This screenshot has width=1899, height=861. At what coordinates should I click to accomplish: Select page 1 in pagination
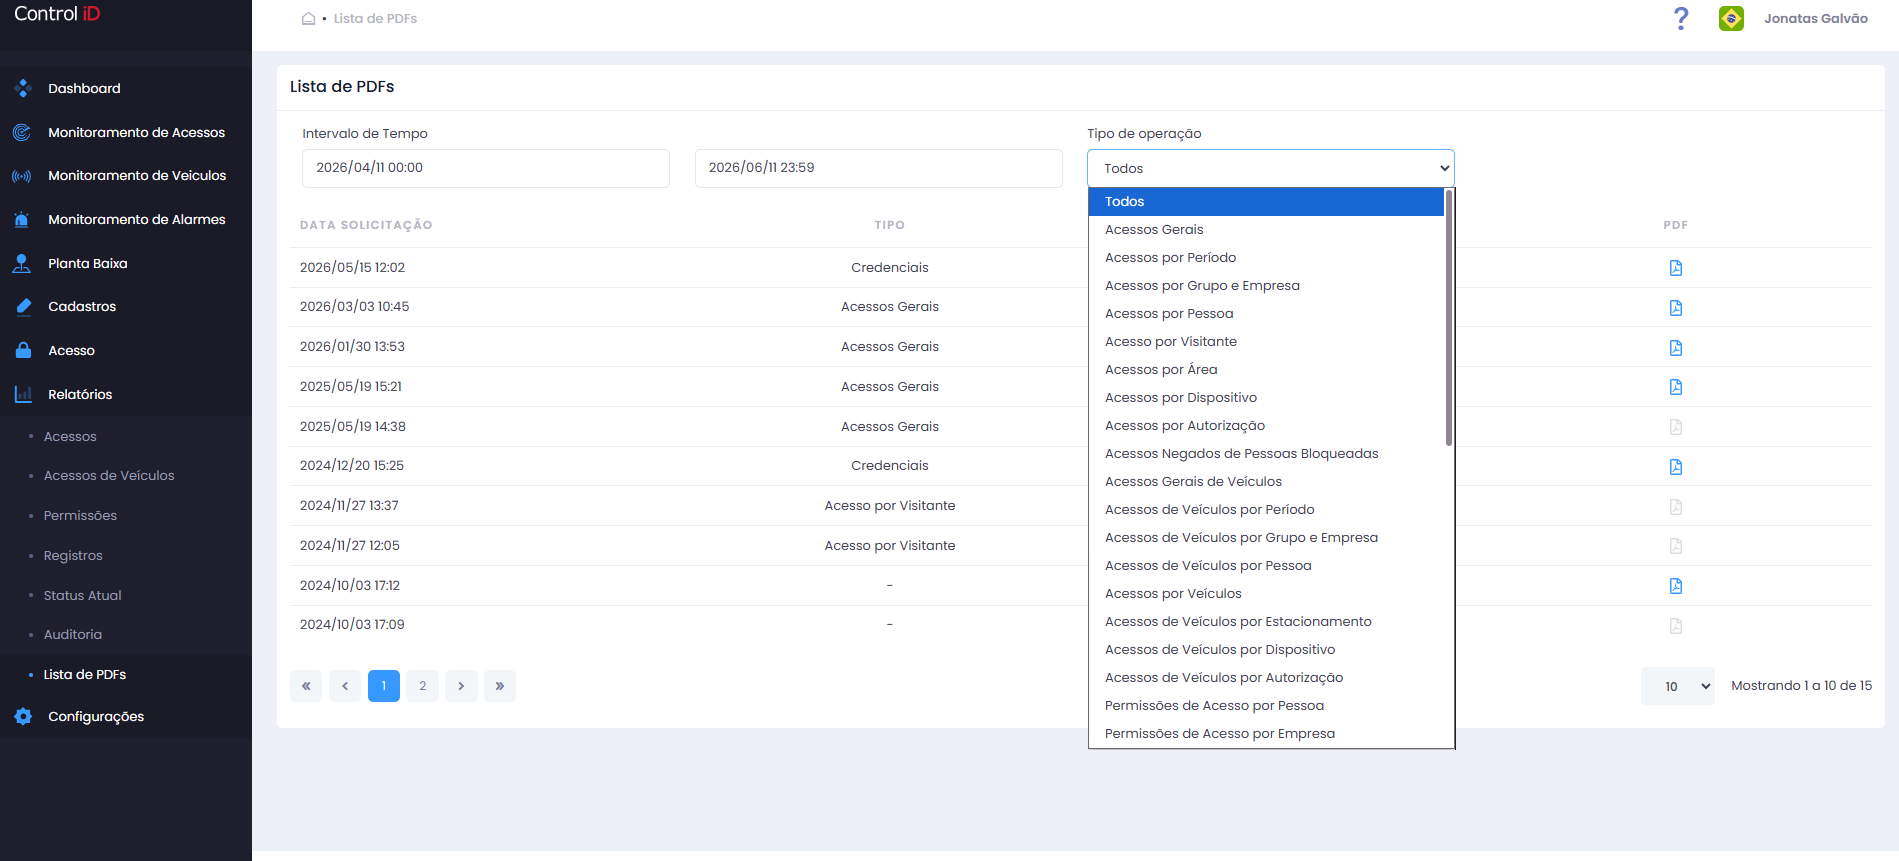click(x=384, y=686)
